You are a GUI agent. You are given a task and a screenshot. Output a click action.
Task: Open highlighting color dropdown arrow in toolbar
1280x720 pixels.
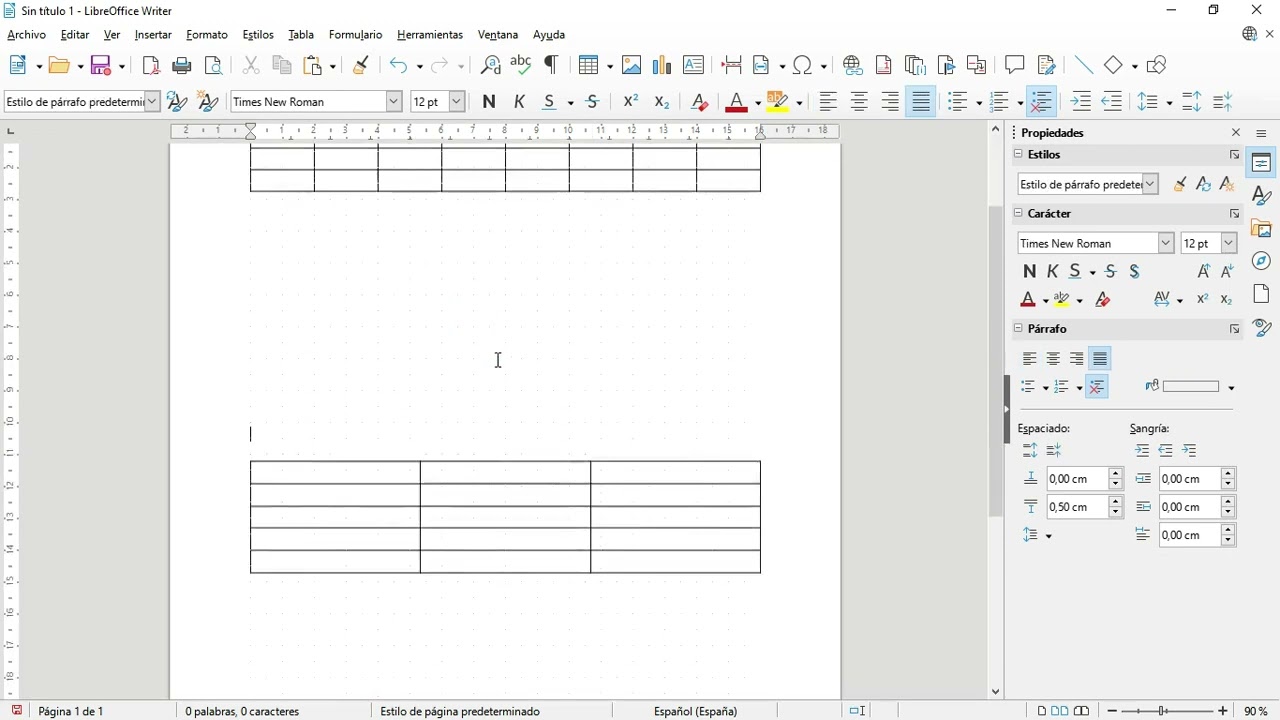[x=799, y=102]
